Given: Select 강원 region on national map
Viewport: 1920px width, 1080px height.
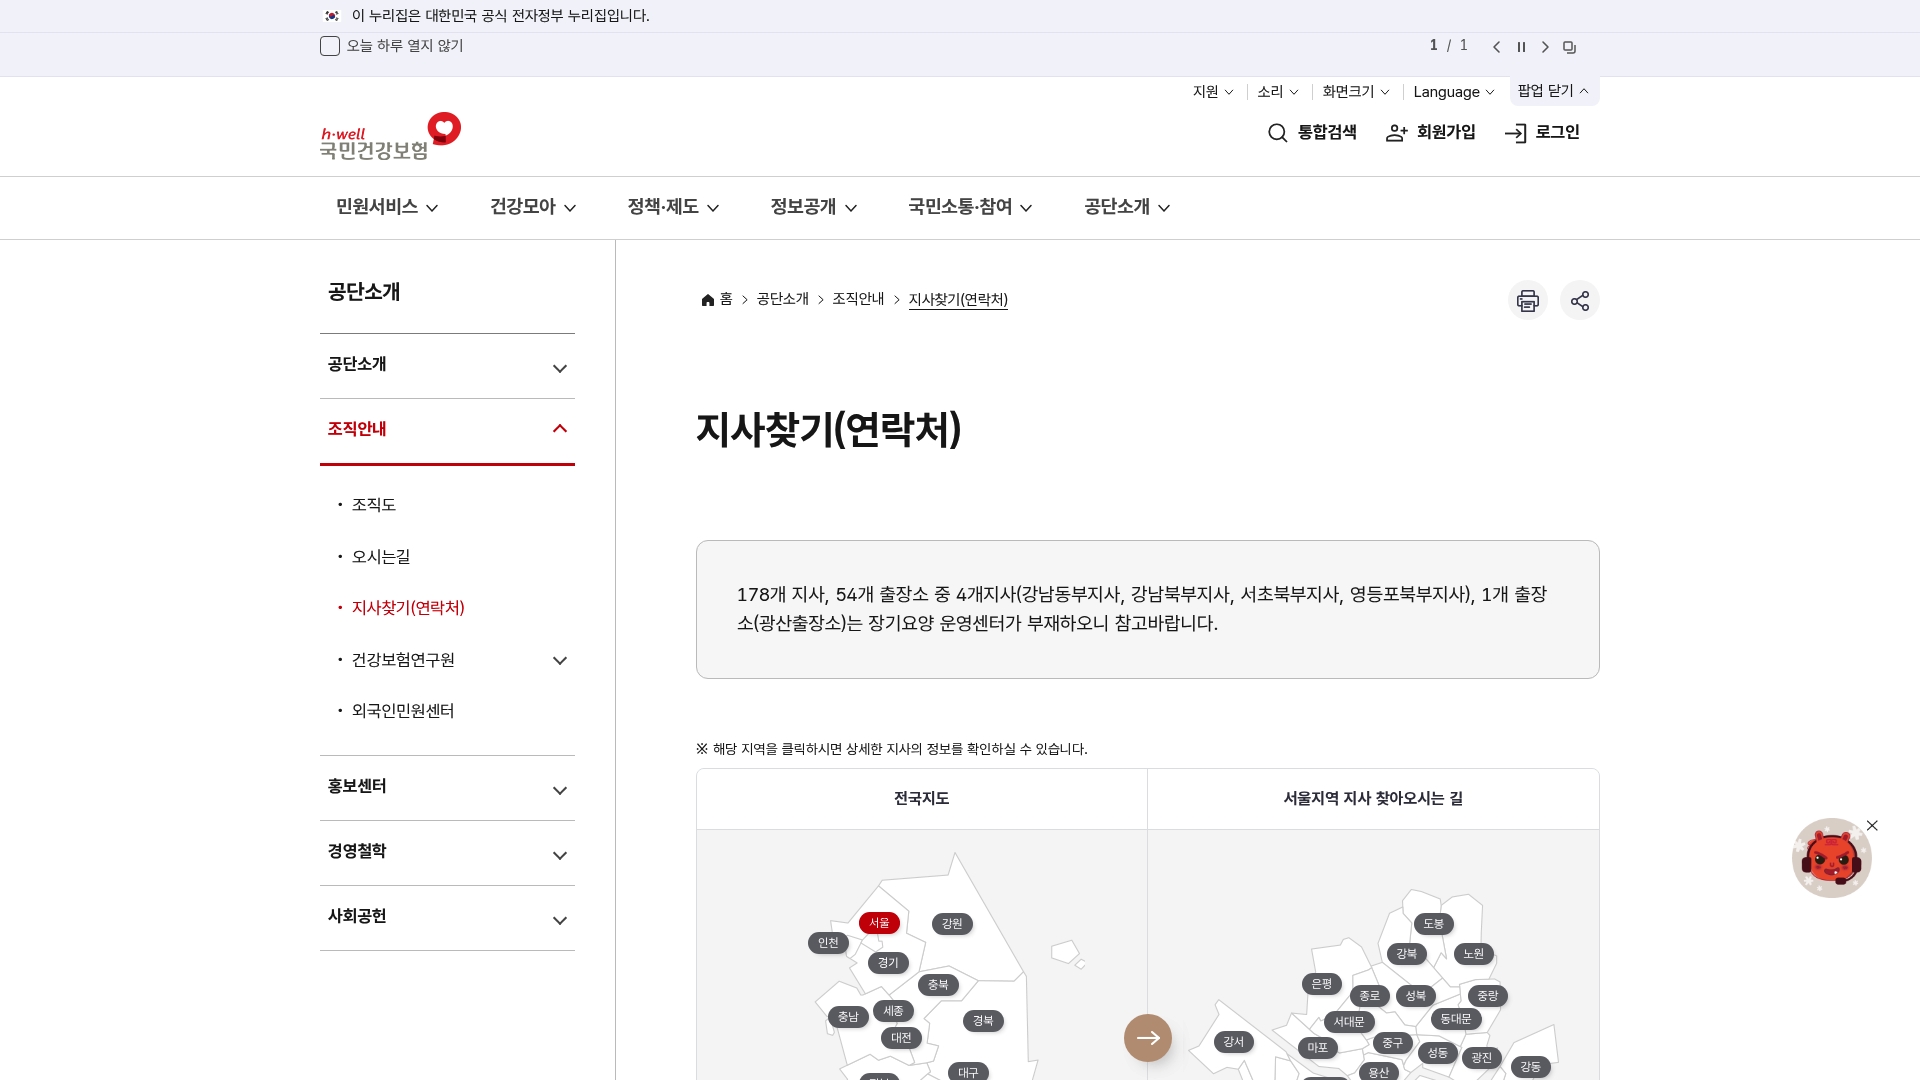Looking at the screenshot, I should click(x=951, y=924).
